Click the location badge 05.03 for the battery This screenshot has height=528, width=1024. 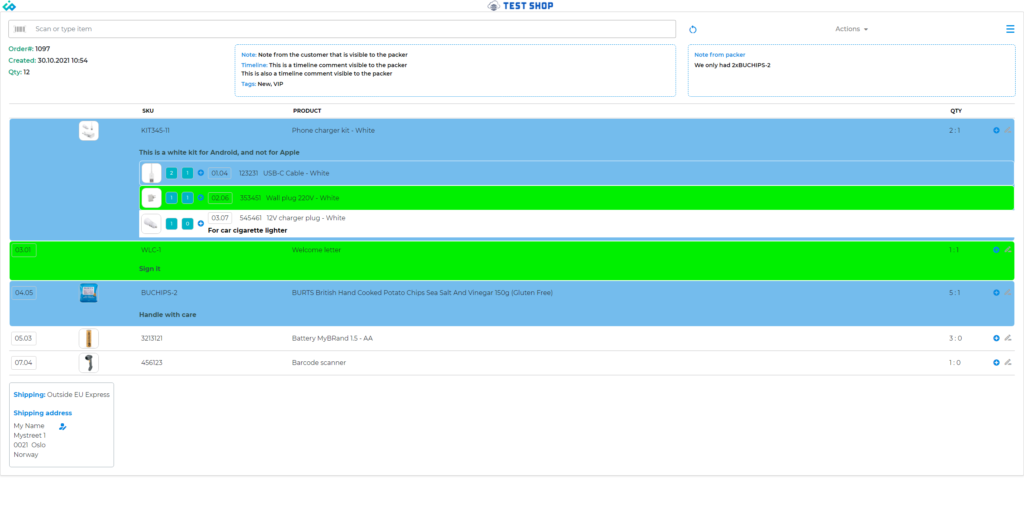pos(24,338)
